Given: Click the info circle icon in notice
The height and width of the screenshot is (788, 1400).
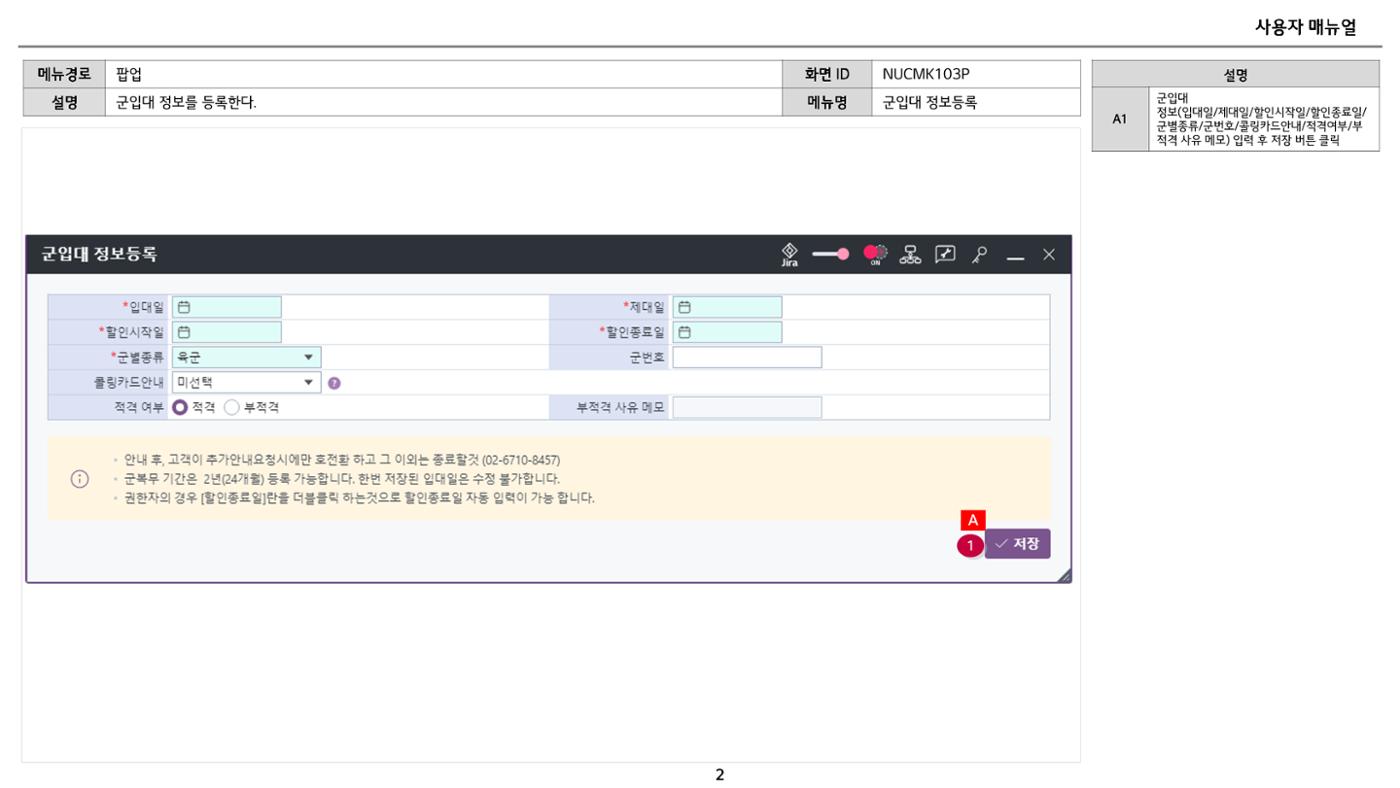Looking at the screenshot, I should coord(80,479).
